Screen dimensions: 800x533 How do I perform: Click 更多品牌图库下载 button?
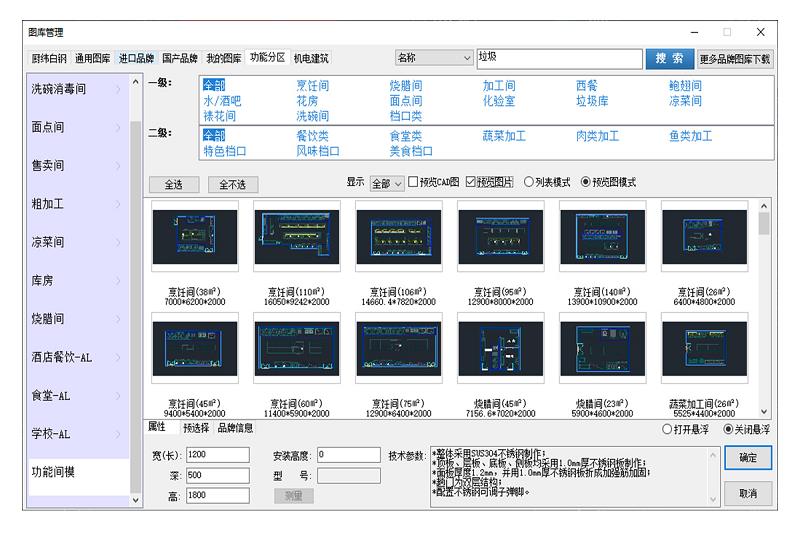(735, 59)
